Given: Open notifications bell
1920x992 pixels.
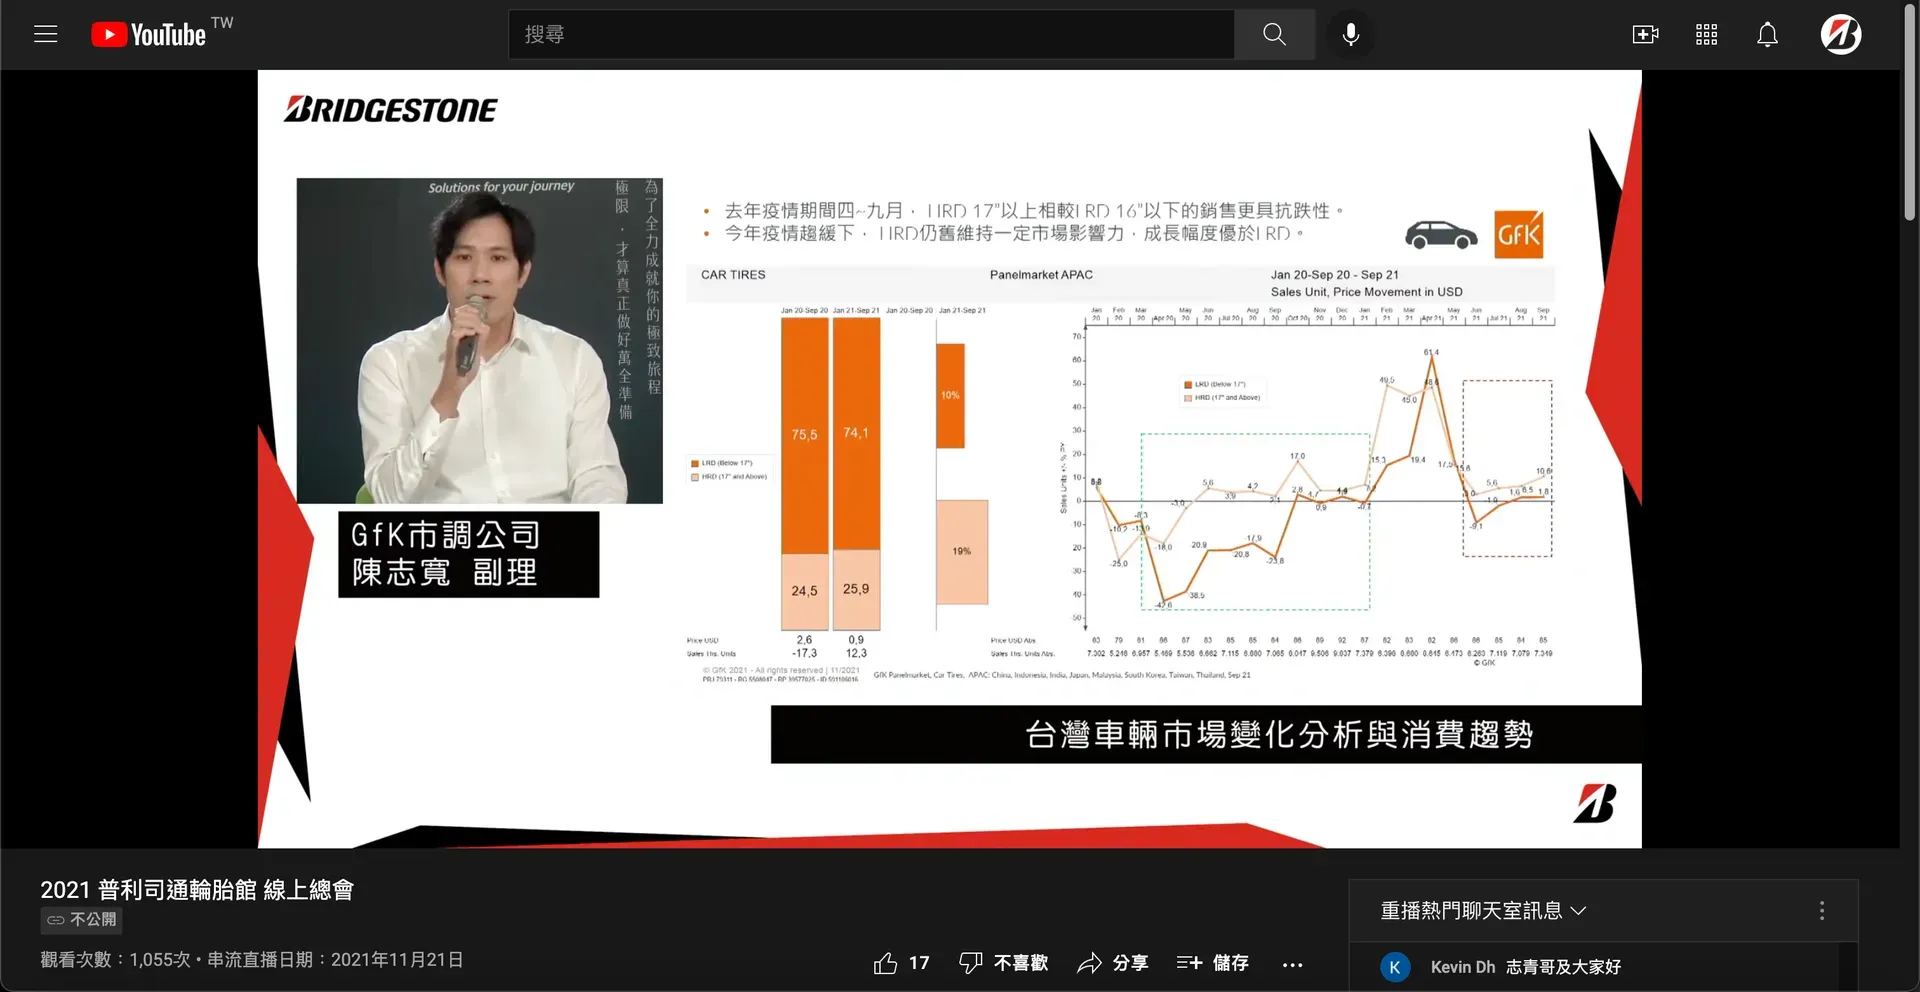Looking at the screenshot, I should tap(1768, 35).
